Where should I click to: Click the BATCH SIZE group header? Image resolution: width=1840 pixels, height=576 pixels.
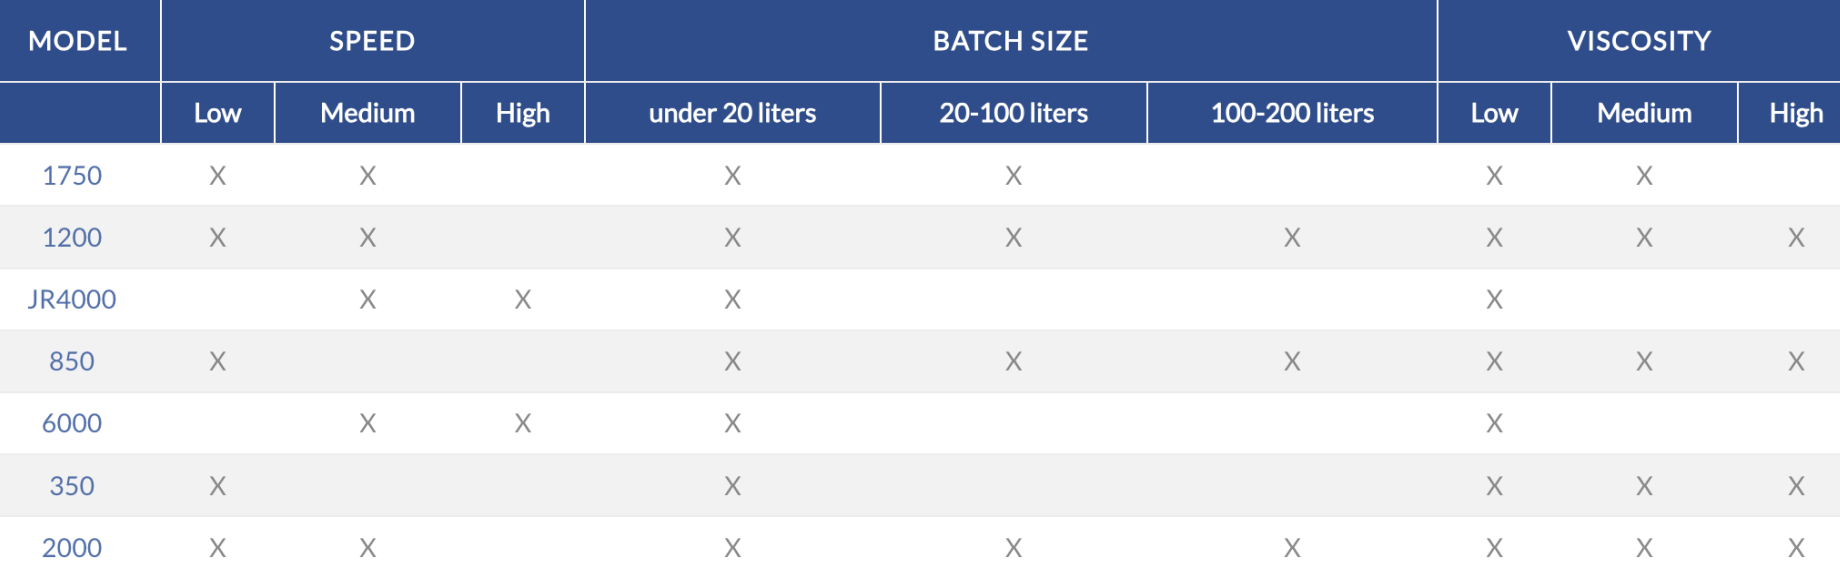(x=1010, y=41)
